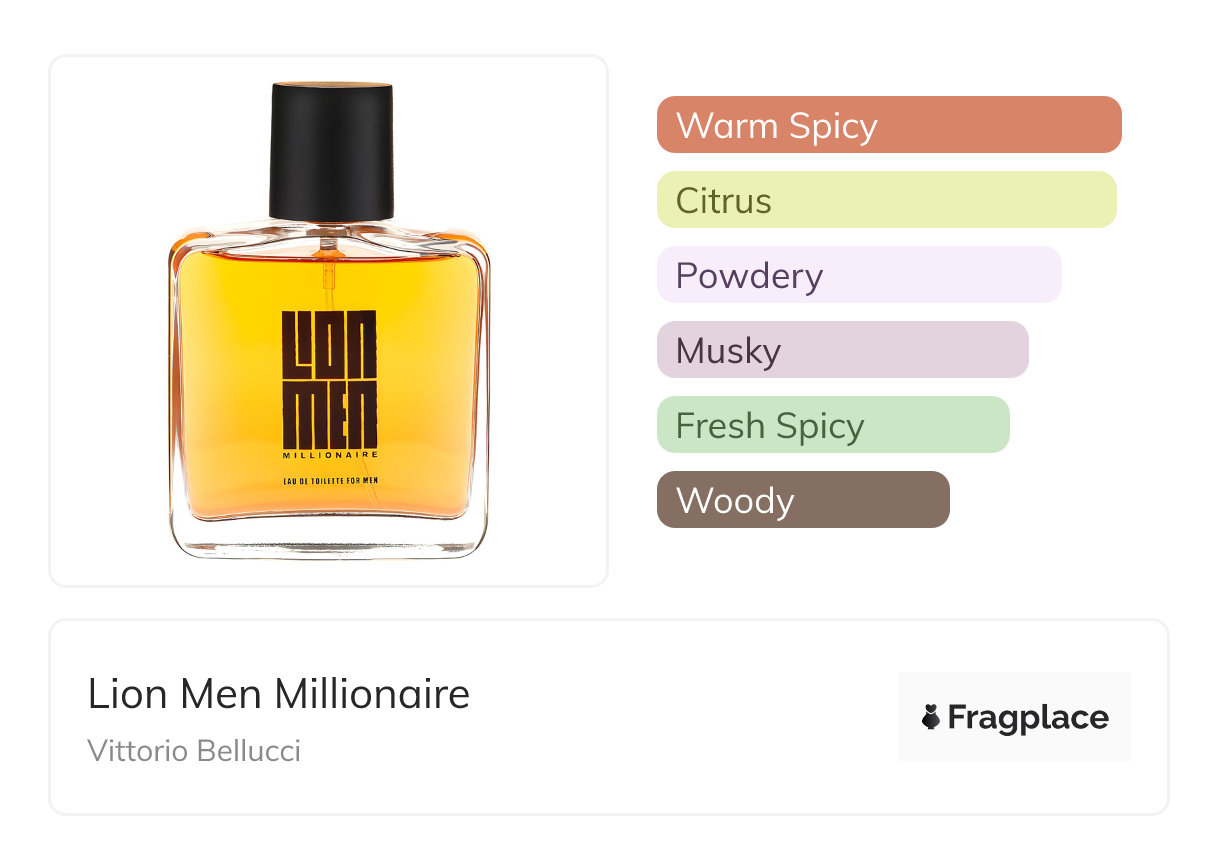
Task: Click the Fragplace wordmark text
Action: point(1028,718)
